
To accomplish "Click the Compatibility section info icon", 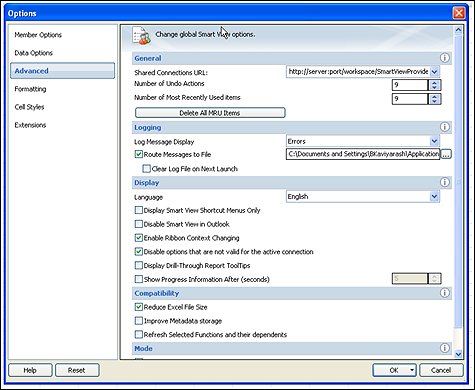I will pos(444,293).
